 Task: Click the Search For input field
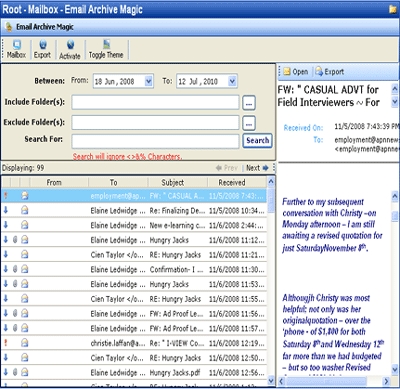155,141
